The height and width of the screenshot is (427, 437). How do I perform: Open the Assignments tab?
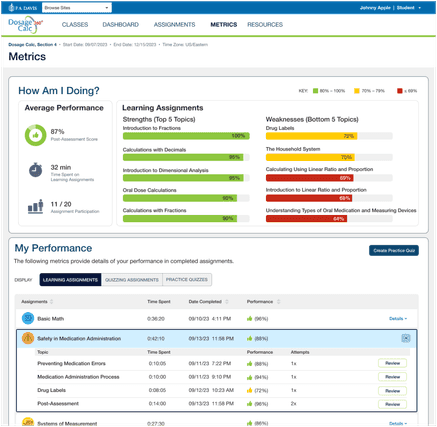[x=174, y=25]
